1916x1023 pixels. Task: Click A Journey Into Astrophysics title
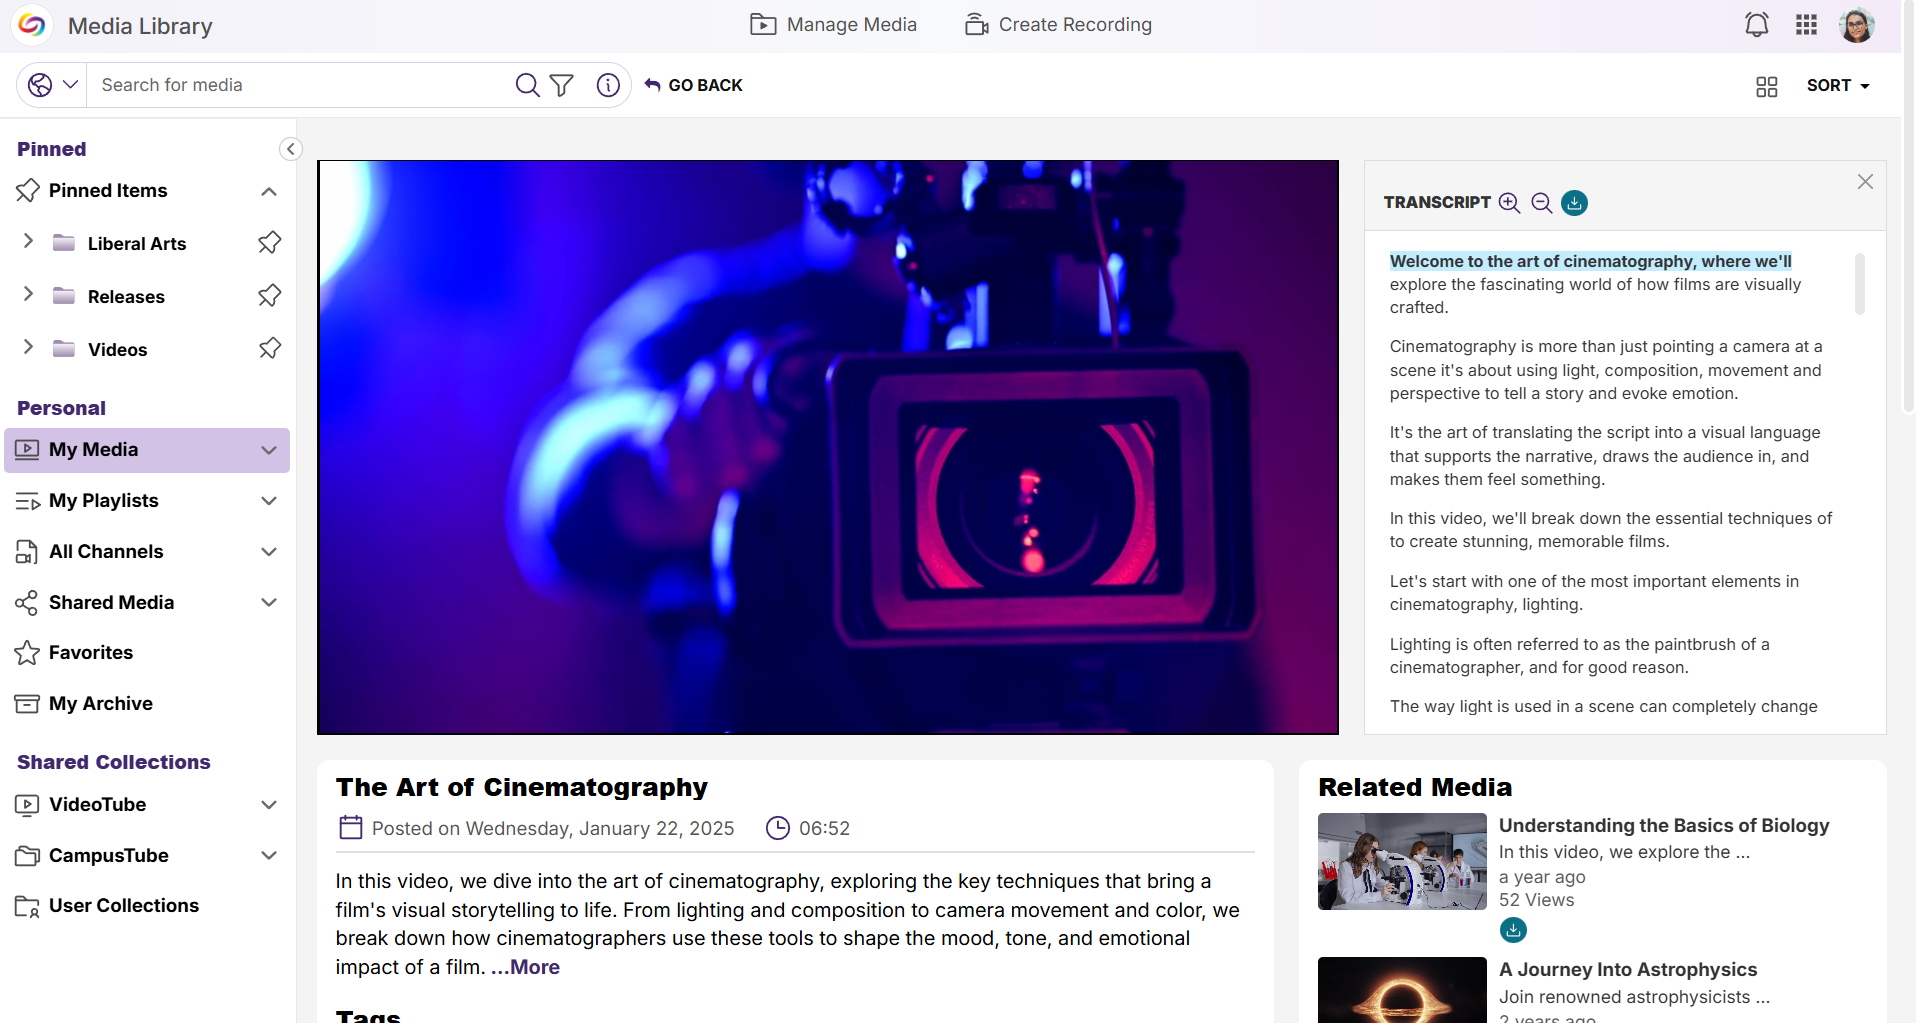(x=1628, y=970)
